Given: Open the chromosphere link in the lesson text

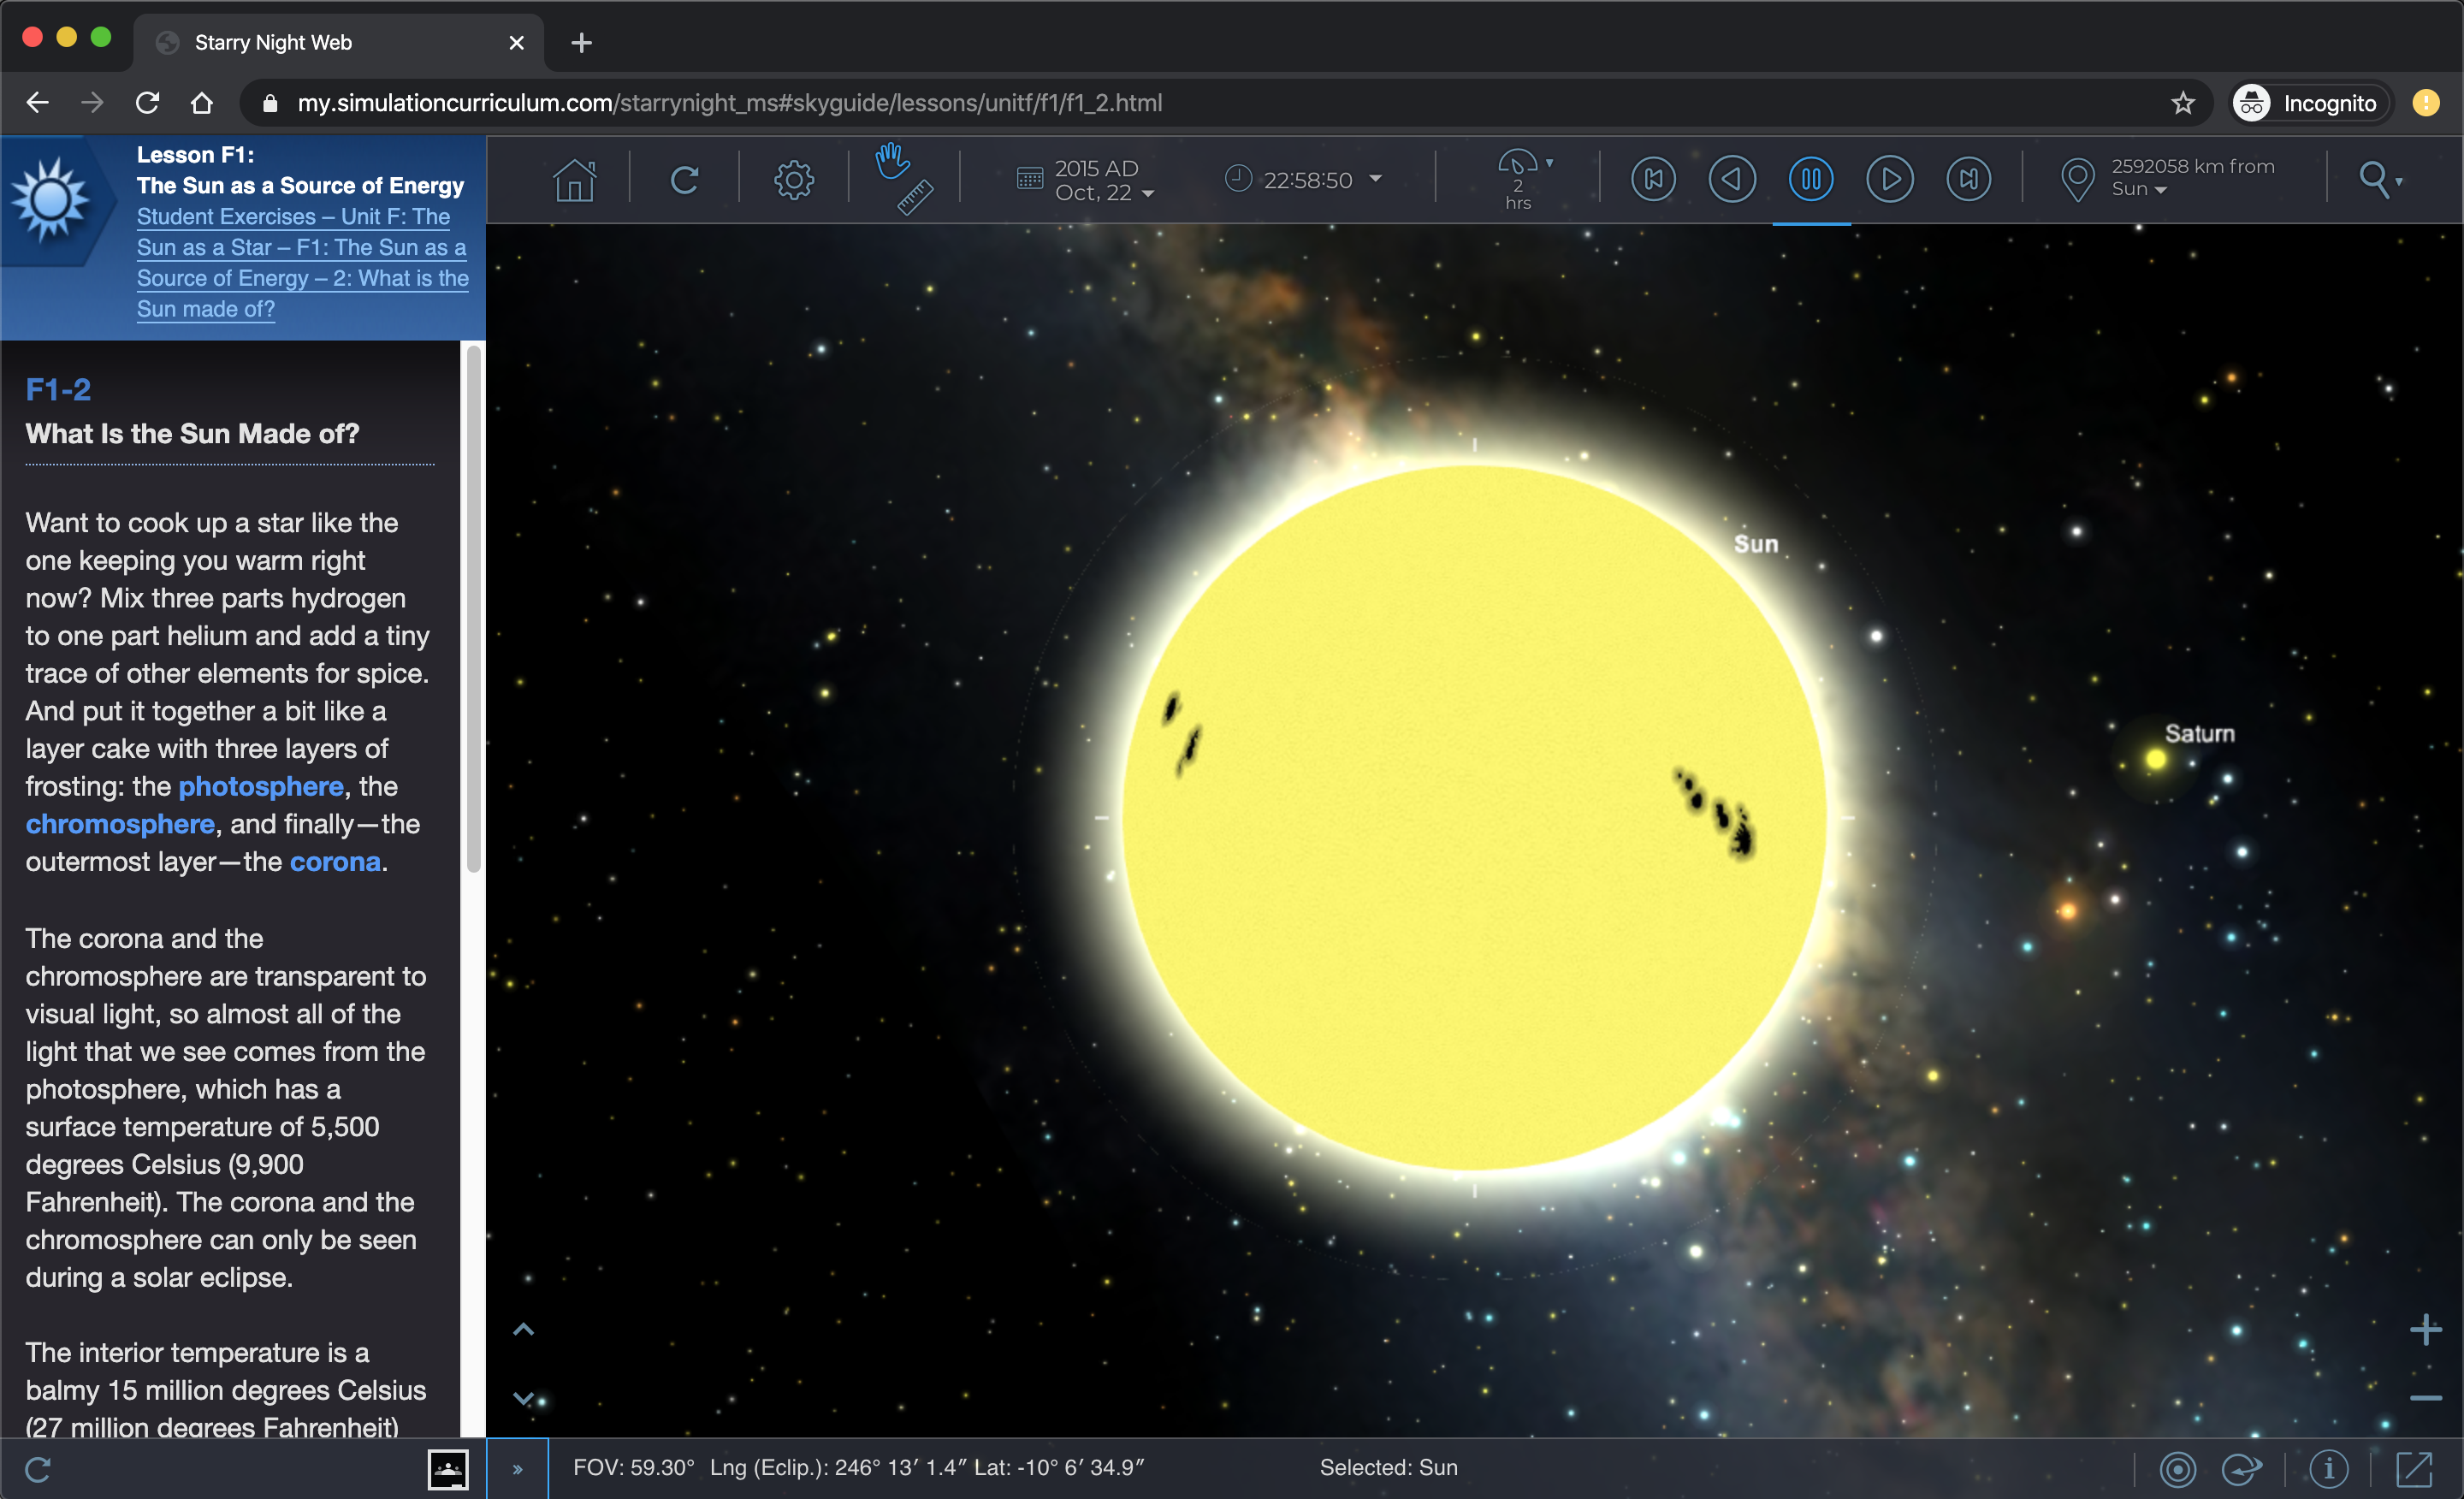Looking at the screenshot, I should pos(119,824).
